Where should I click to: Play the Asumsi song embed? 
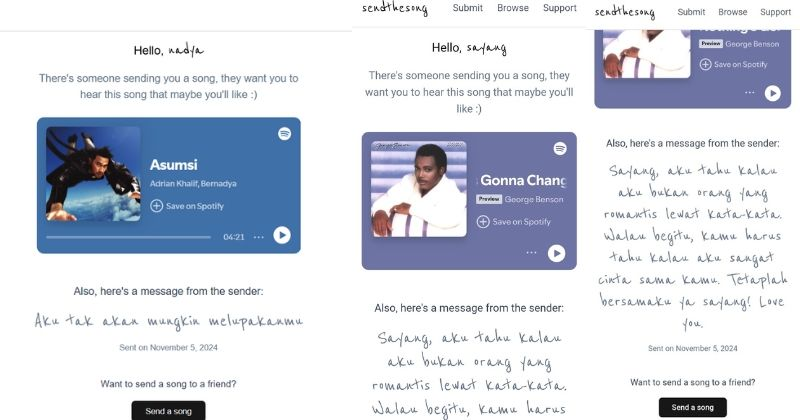[x=282, y=235]
